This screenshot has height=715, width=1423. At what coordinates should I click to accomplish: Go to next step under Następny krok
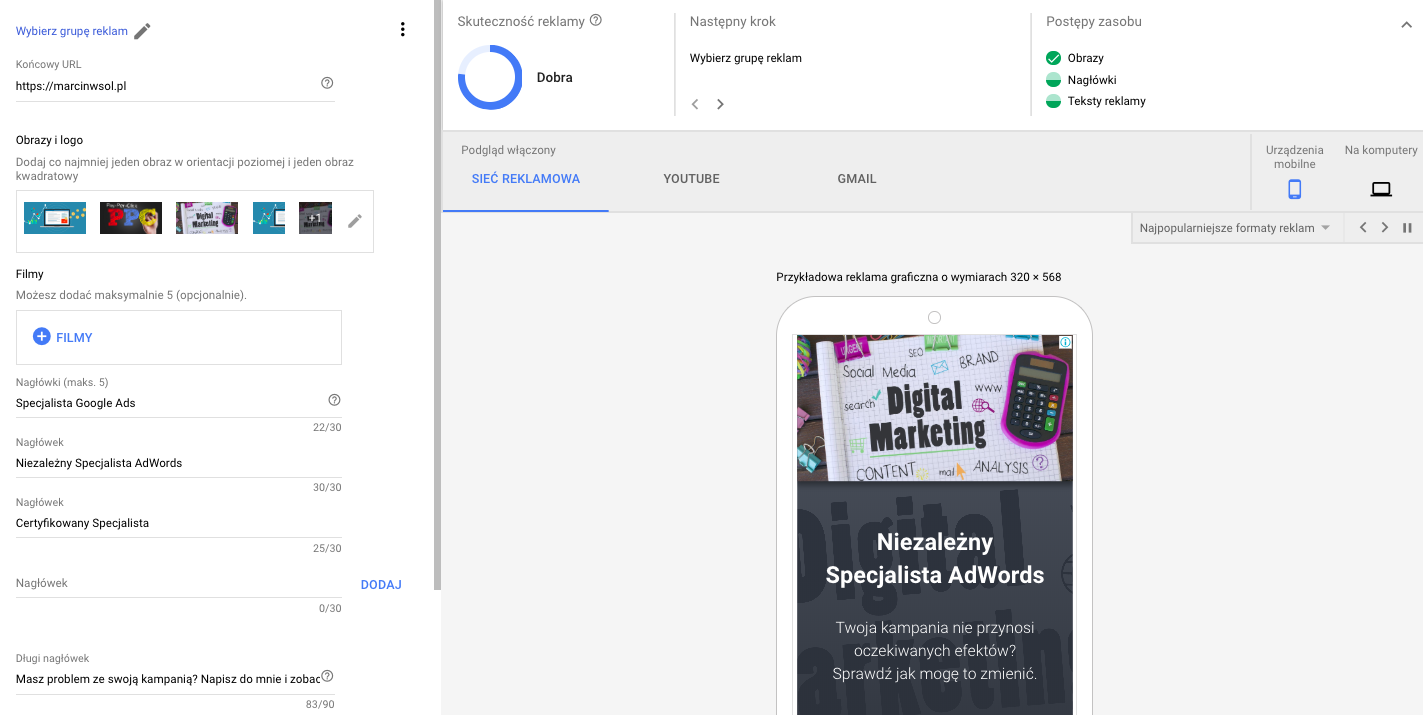[x=720, y=104]
